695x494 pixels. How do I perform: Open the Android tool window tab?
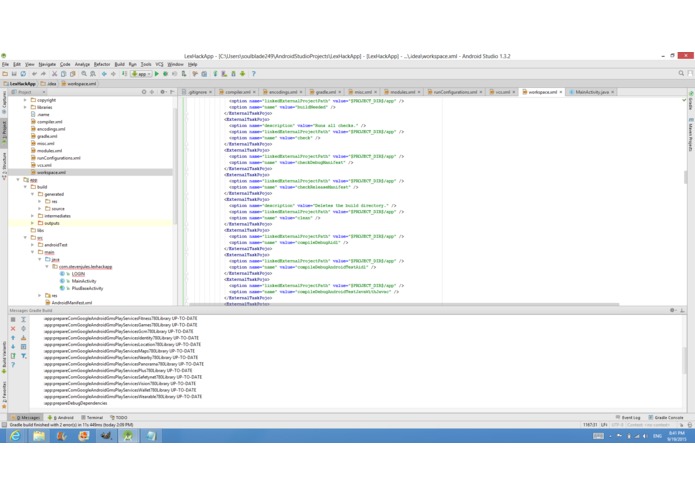pyautogui.click(x=61, y=417)
